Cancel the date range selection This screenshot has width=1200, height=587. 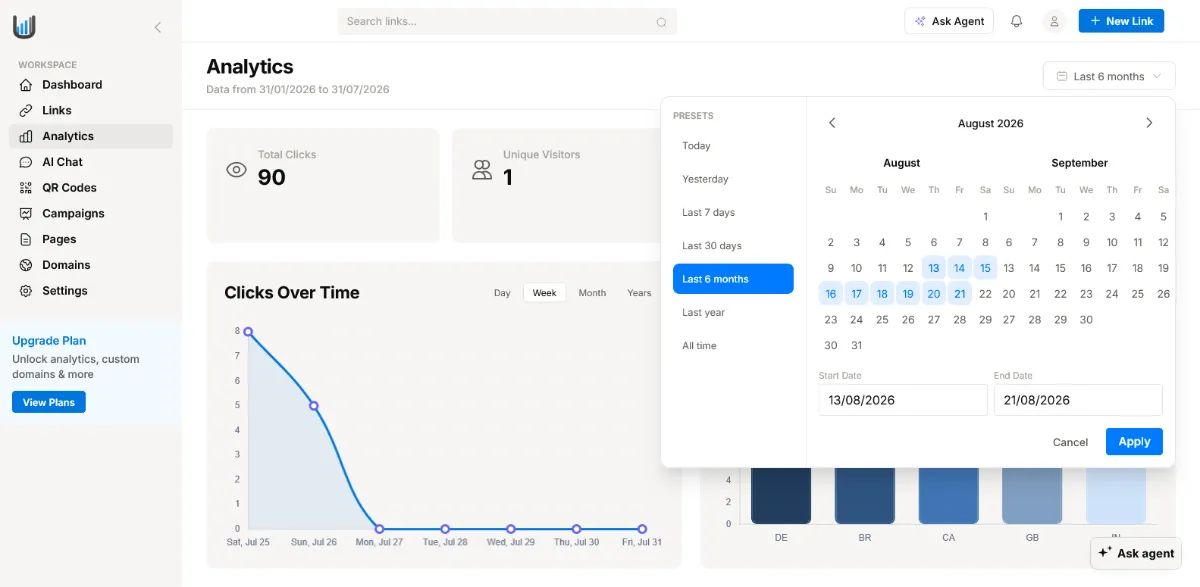(1070, 442)
